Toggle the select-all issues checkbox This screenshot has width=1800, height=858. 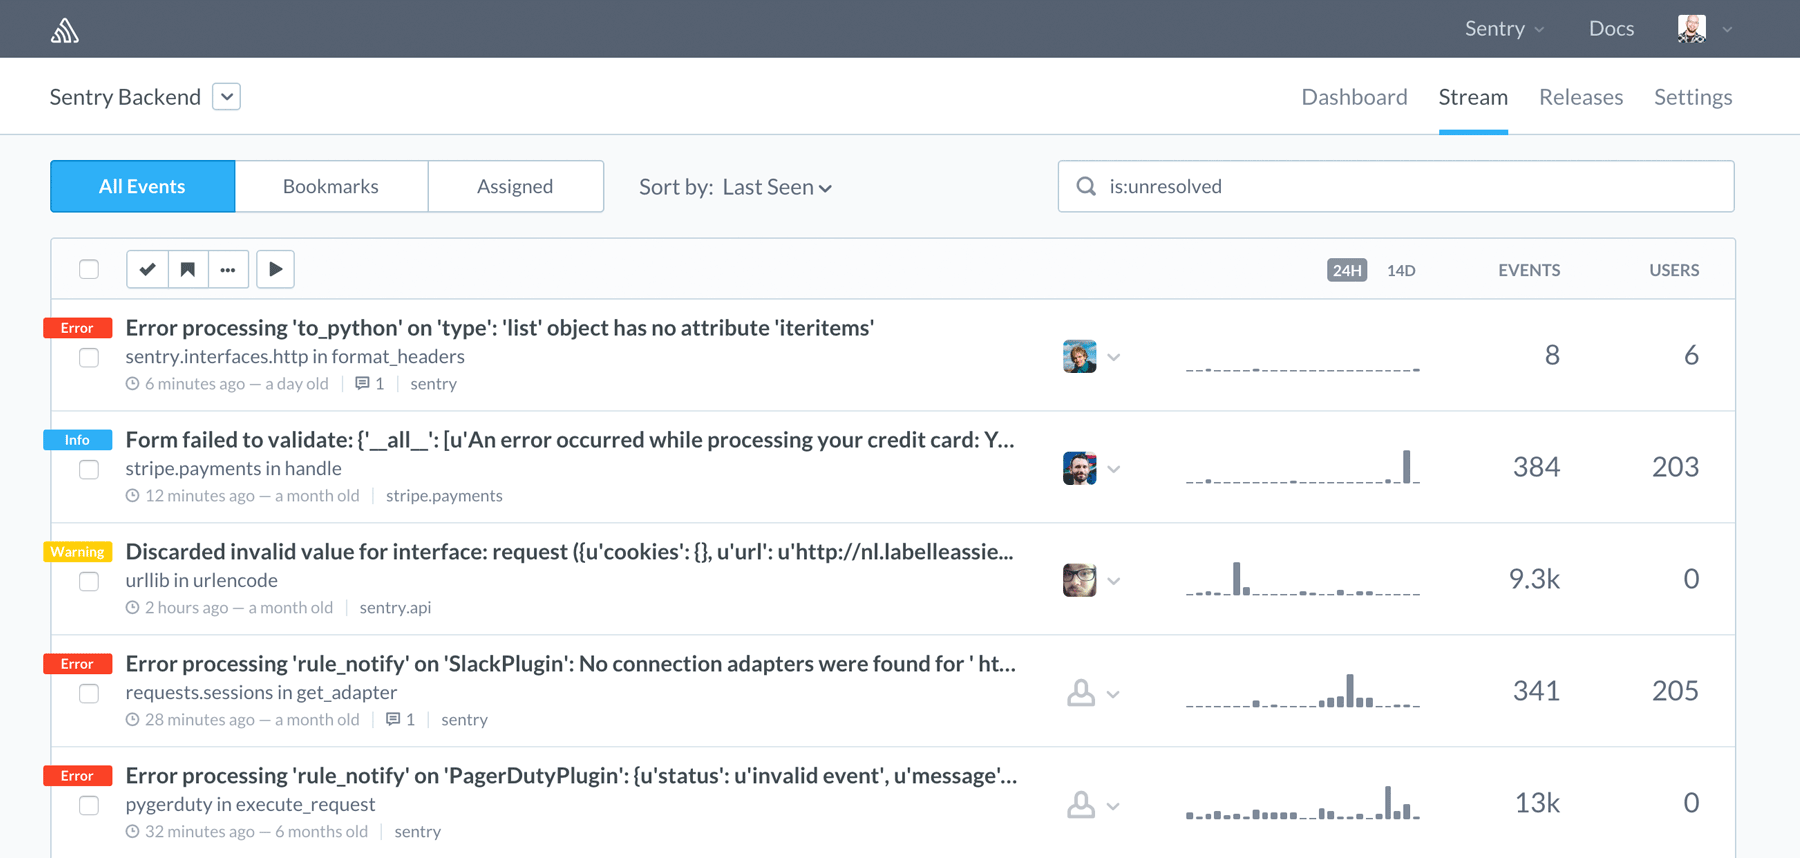tap(89, 269)
